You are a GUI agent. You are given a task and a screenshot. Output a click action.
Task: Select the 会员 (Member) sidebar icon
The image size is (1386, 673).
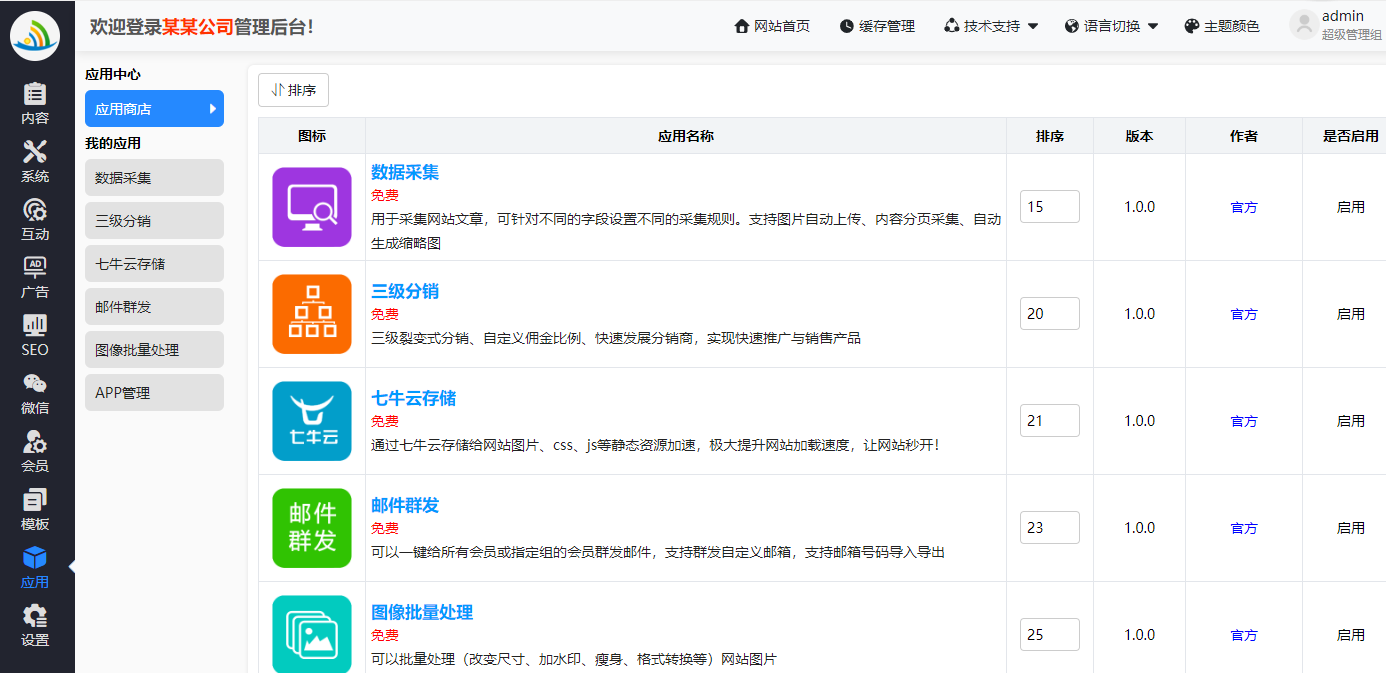pyautogui.click(x=35, y=452)
